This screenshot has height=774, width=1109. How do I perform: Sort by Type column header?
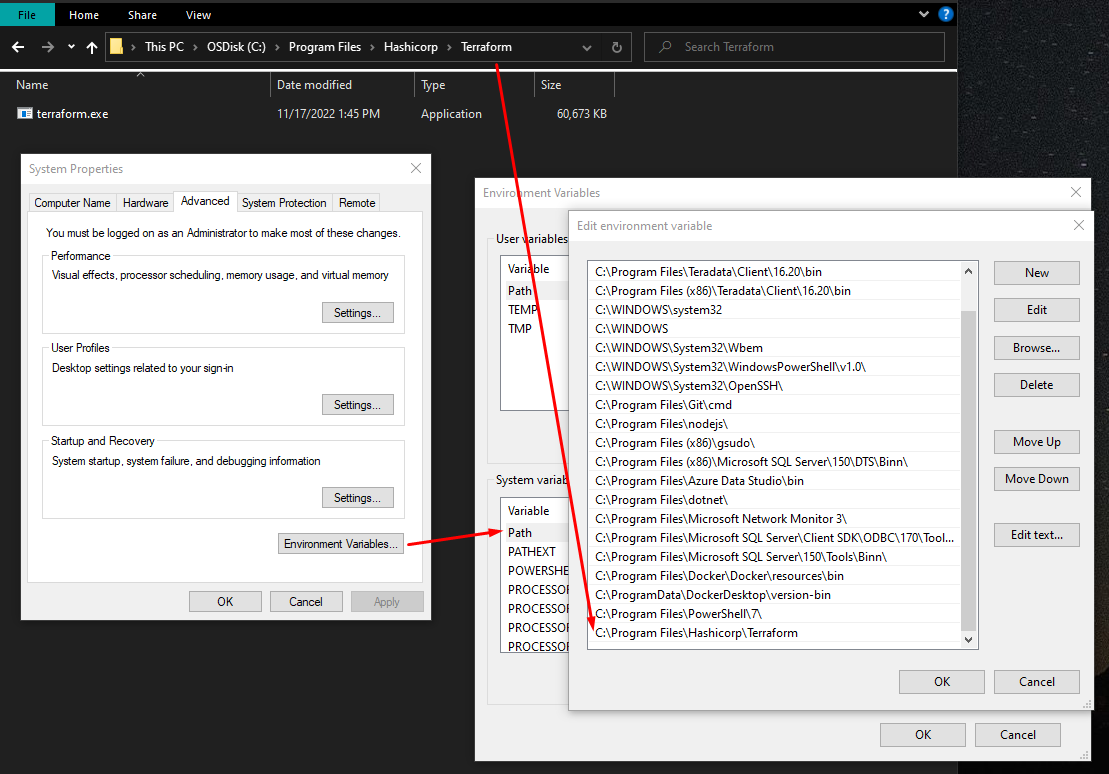tap(433, 85)
